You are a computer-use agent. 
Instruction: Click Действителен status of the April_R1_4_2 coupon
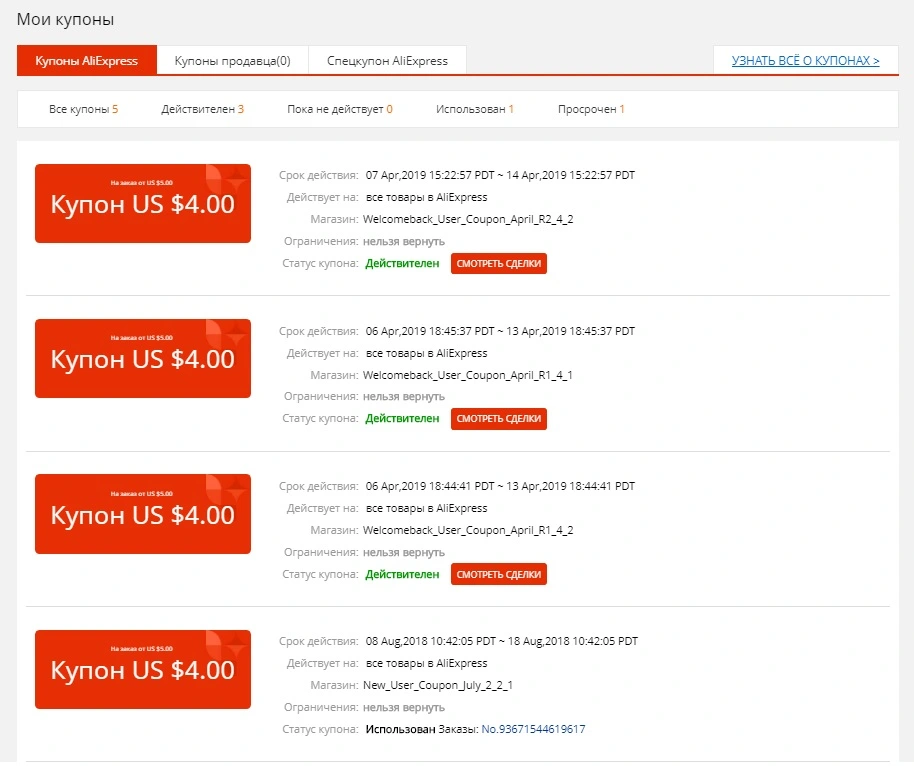coord(402,574)
